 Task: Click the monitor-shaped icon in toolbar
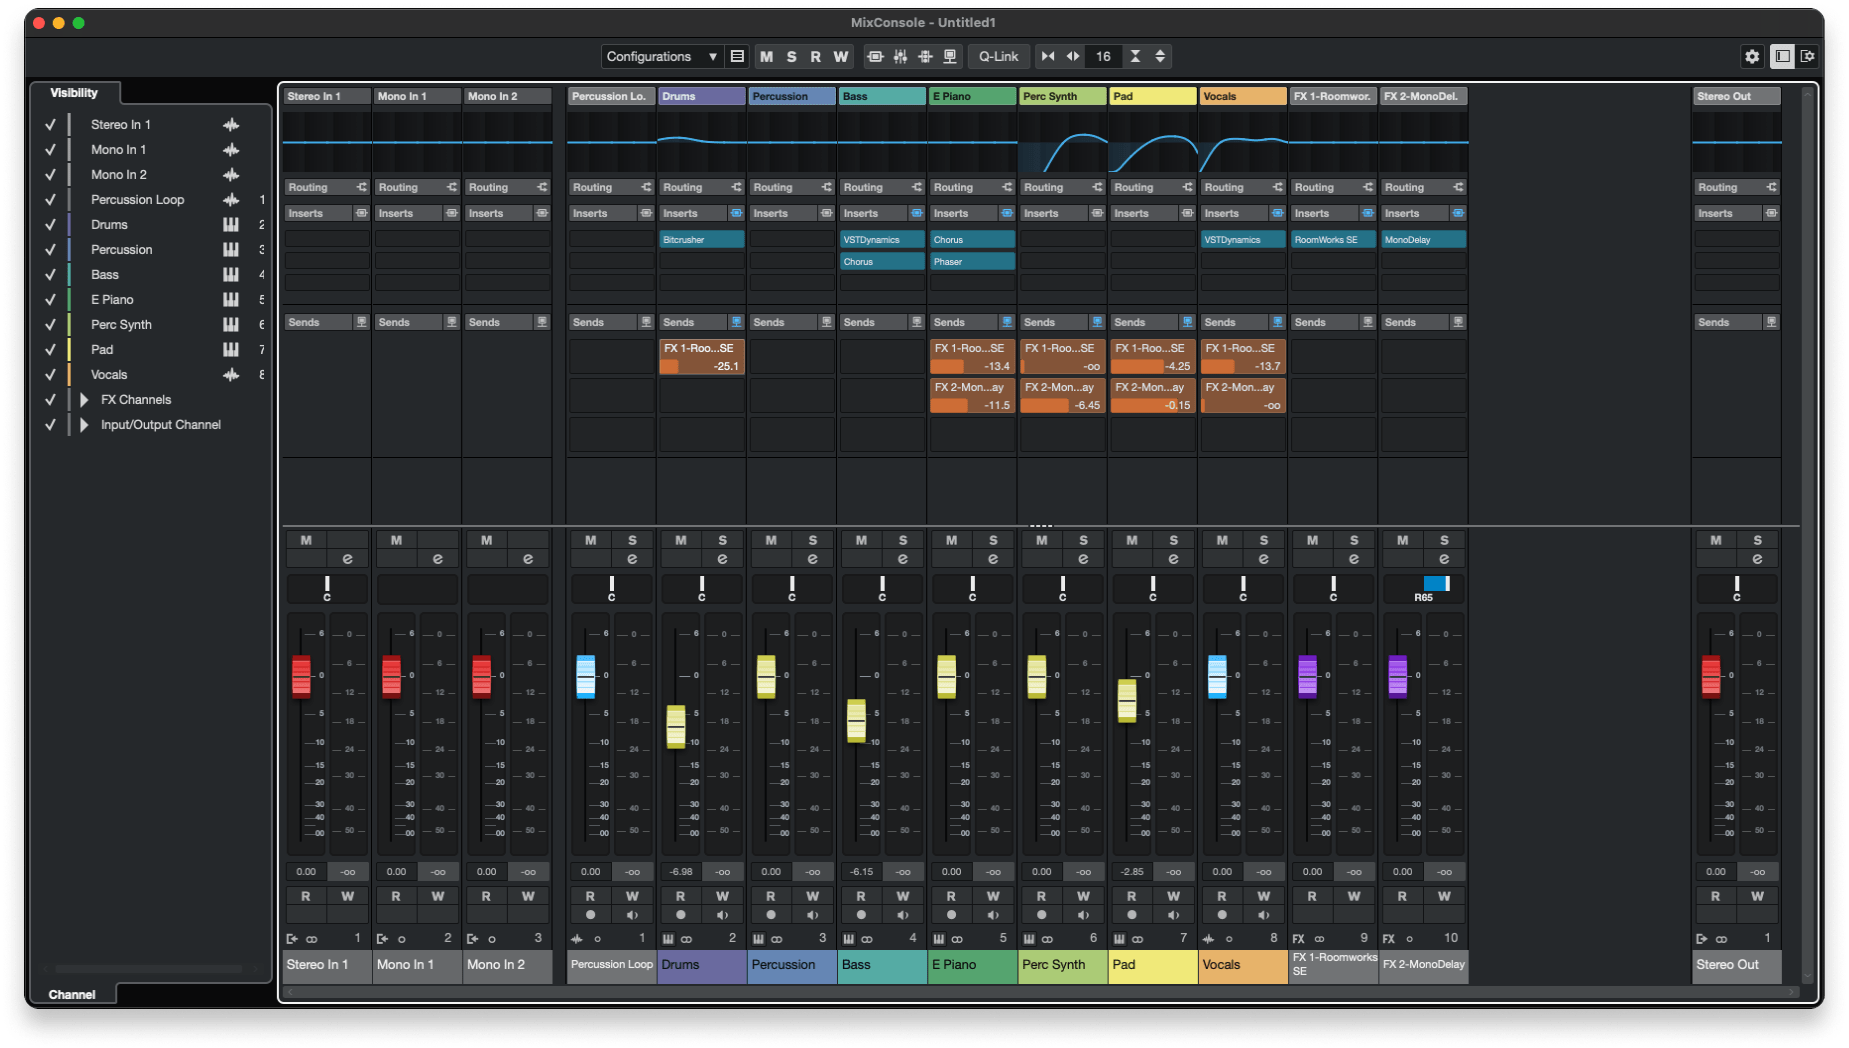(950, 57)
